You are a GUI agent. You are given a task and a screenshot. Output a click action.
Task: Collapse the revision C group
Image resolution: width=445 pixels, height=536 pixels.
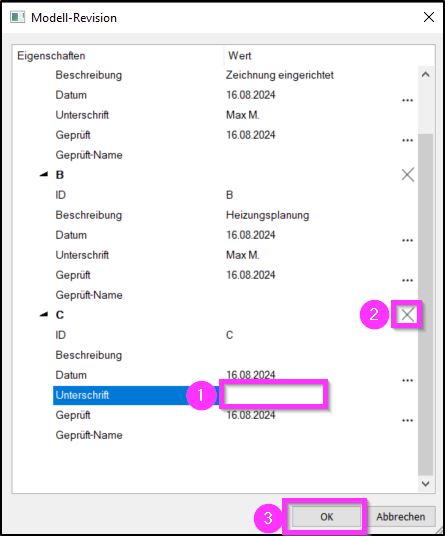[x=44, y=314]
